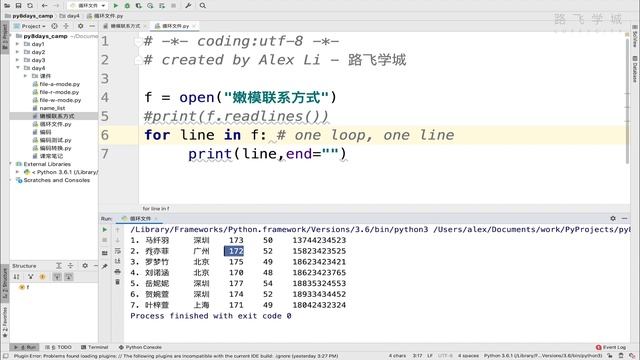Click the Profile icon in toolbar
This screenshot has height=360, width=640.
tap(150, 6)
